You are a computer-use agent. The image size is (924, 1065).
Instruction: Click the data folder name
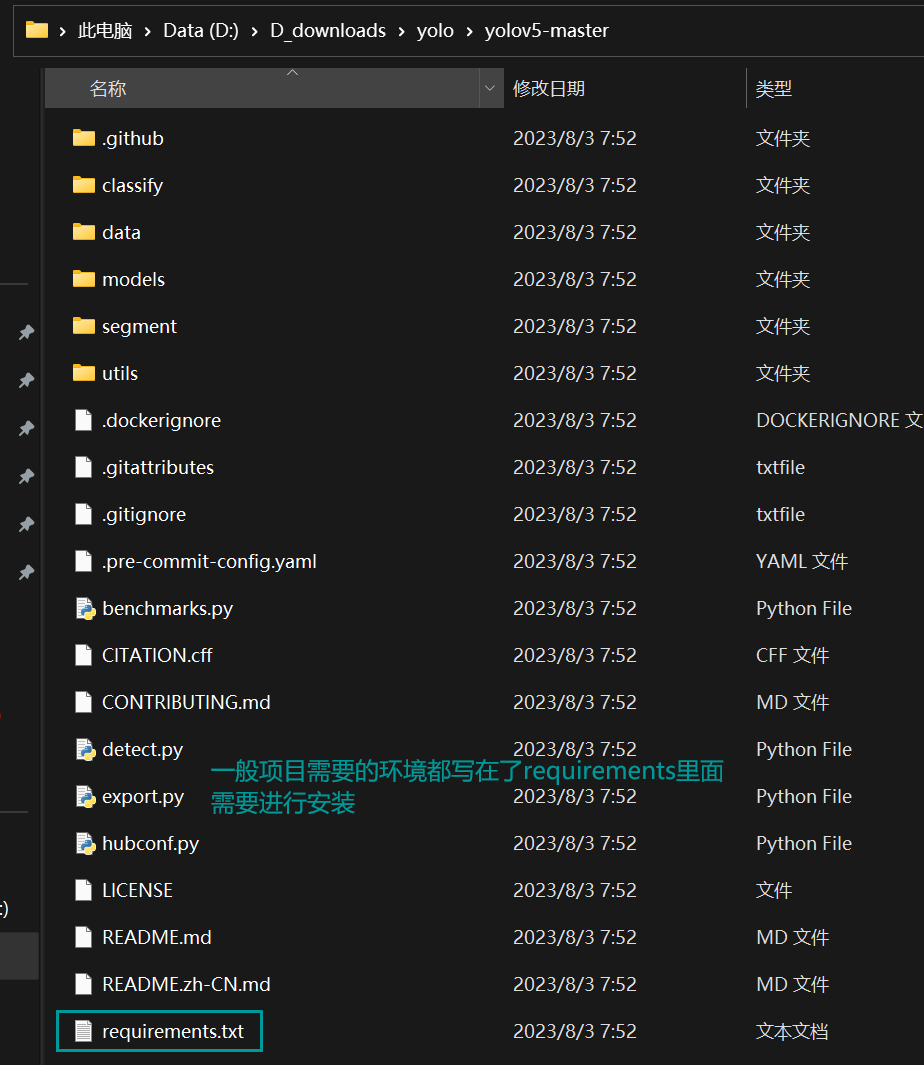point(122,232)
